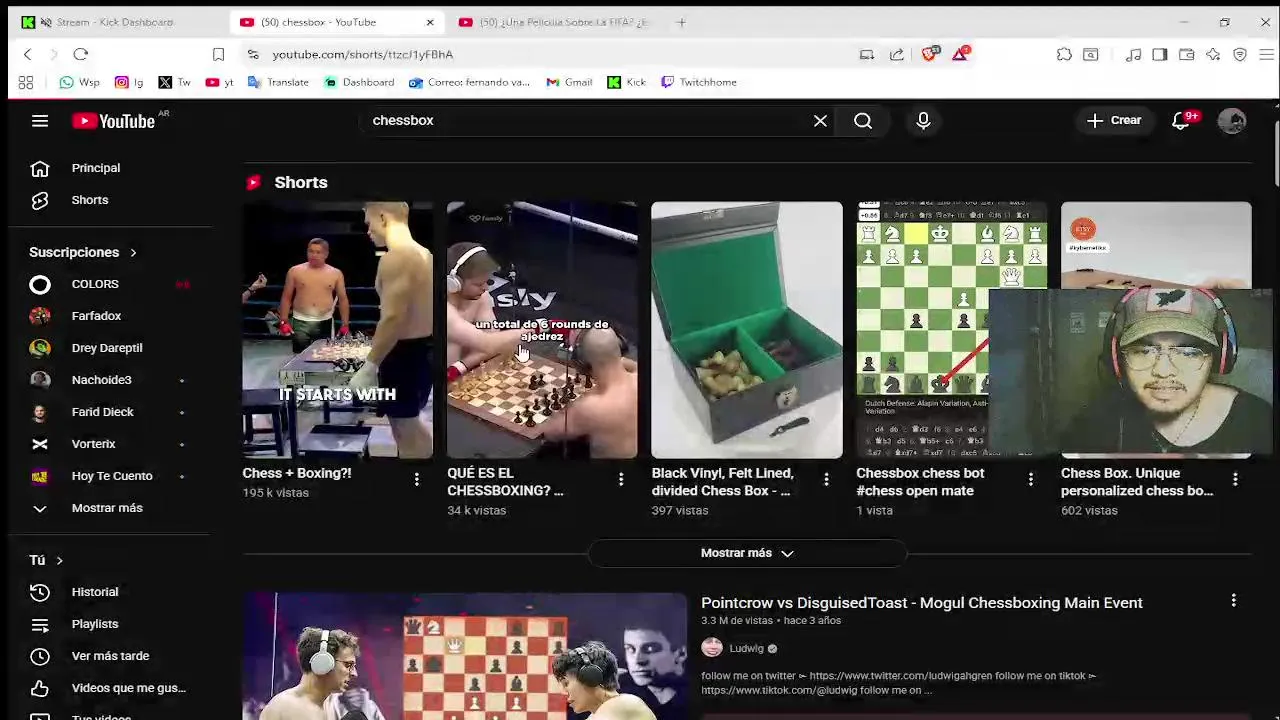Open options for Pointcrow vs DisguisedToast video
Image resolution: width=1280 pixels, height=720 pixels.
[x=1233, y=600]
